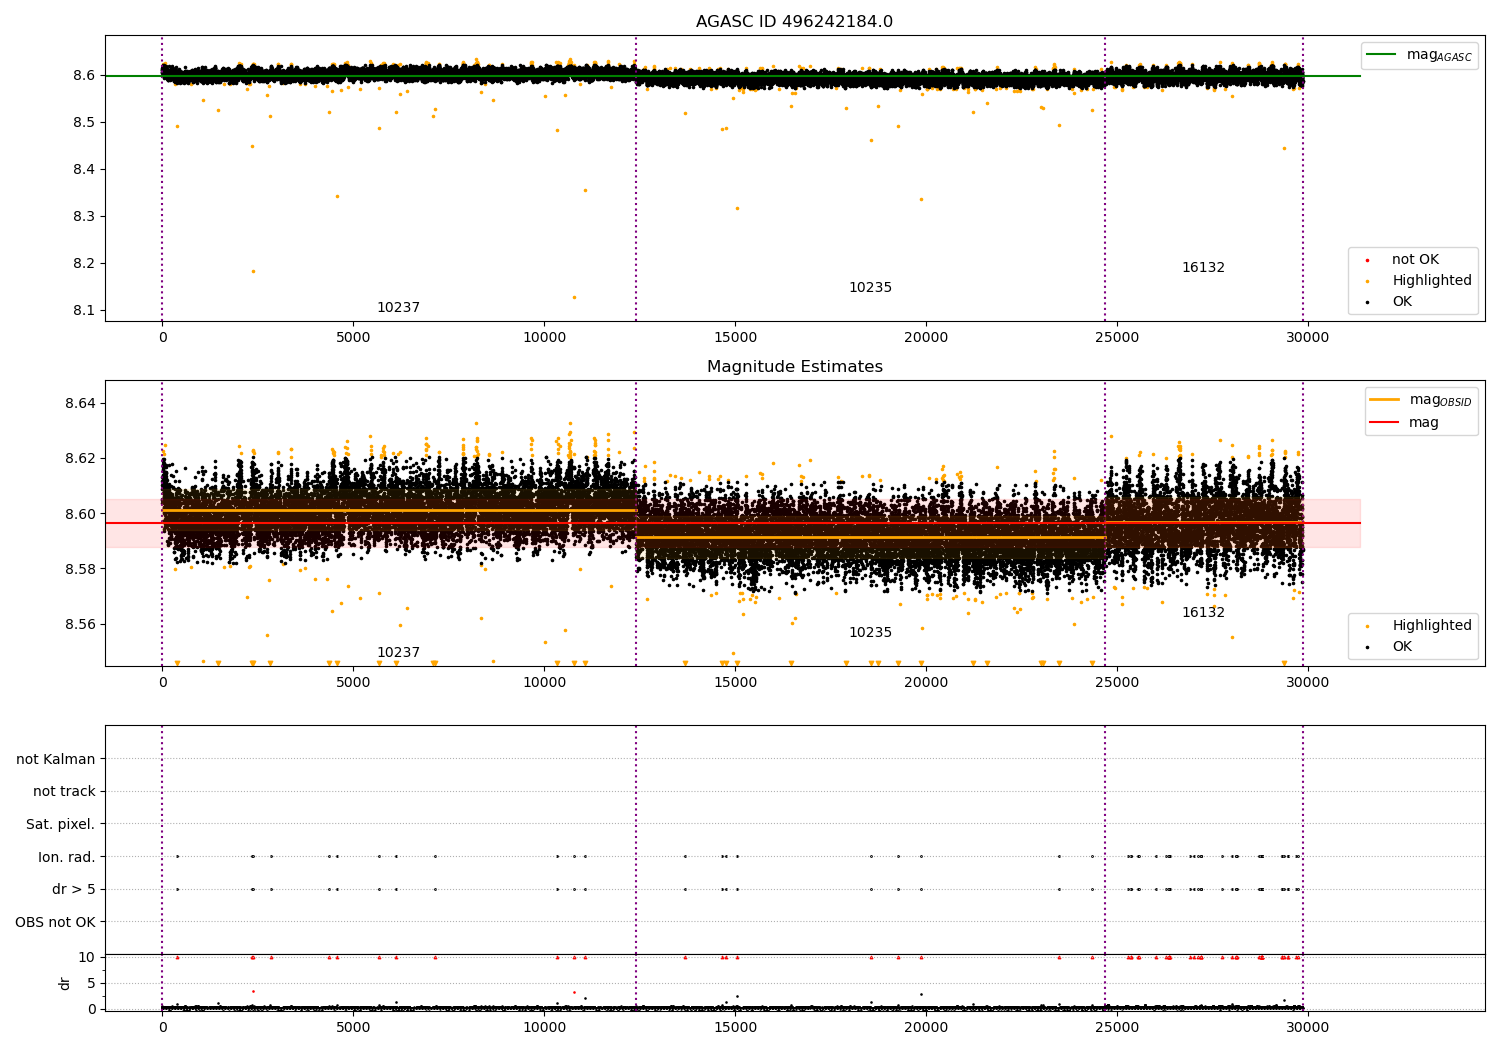
Task: Click the 15000 x-tick under the top plot
Action: click(735, 338)
